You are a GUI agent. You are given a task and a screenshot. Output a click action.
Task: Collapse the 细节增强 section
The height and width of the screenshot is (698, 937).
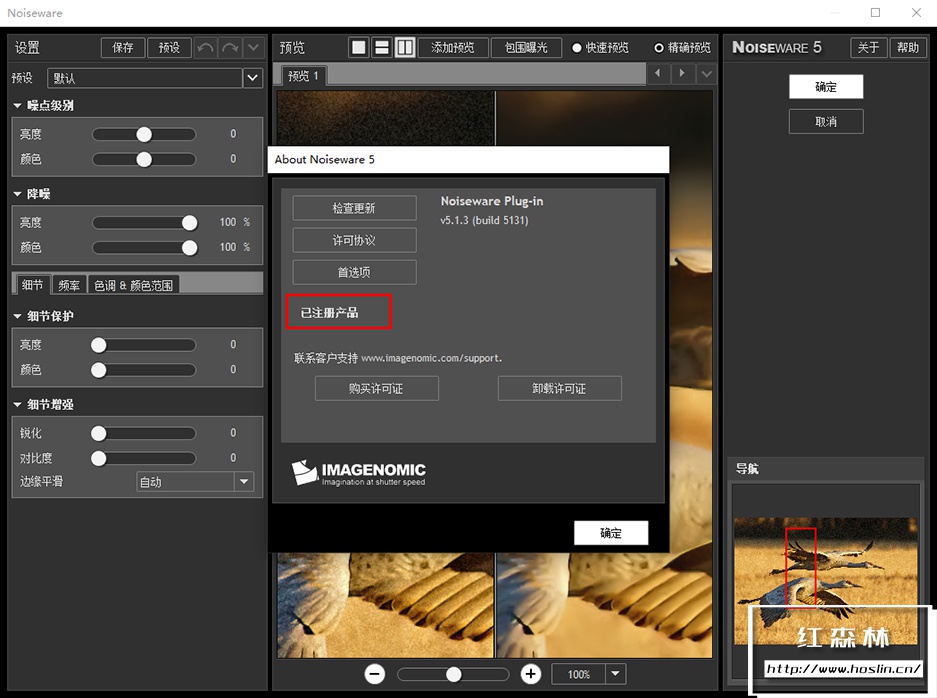point(17,405)
